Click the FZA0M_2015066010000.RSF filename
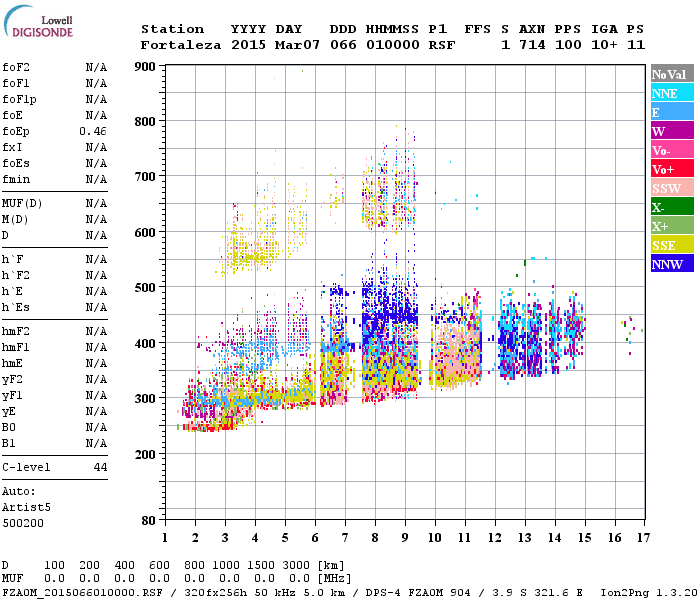This screenshot has height=600, width=700. (83, 593)
